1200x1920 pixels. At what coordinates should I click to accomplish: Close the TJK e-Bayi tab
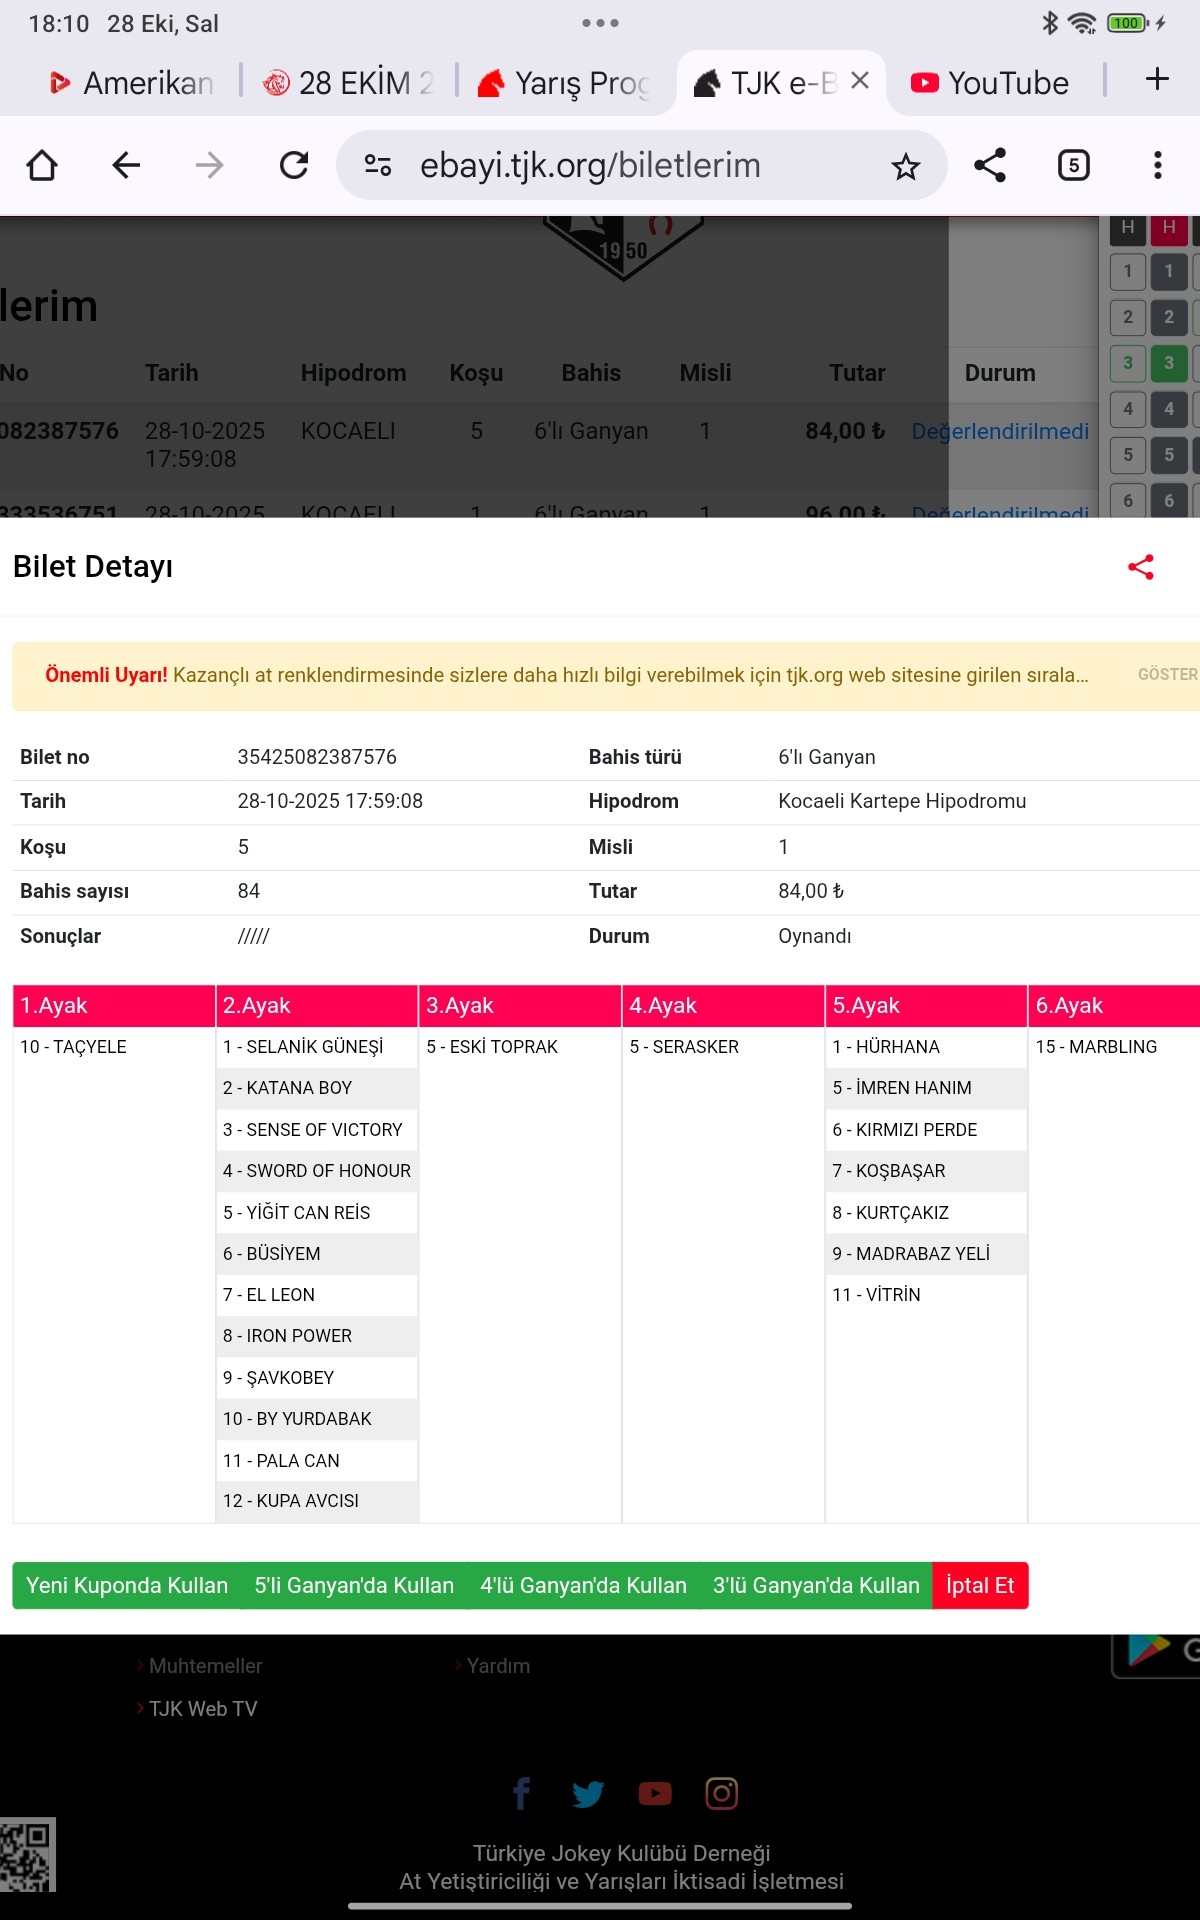tap(860, 81)
